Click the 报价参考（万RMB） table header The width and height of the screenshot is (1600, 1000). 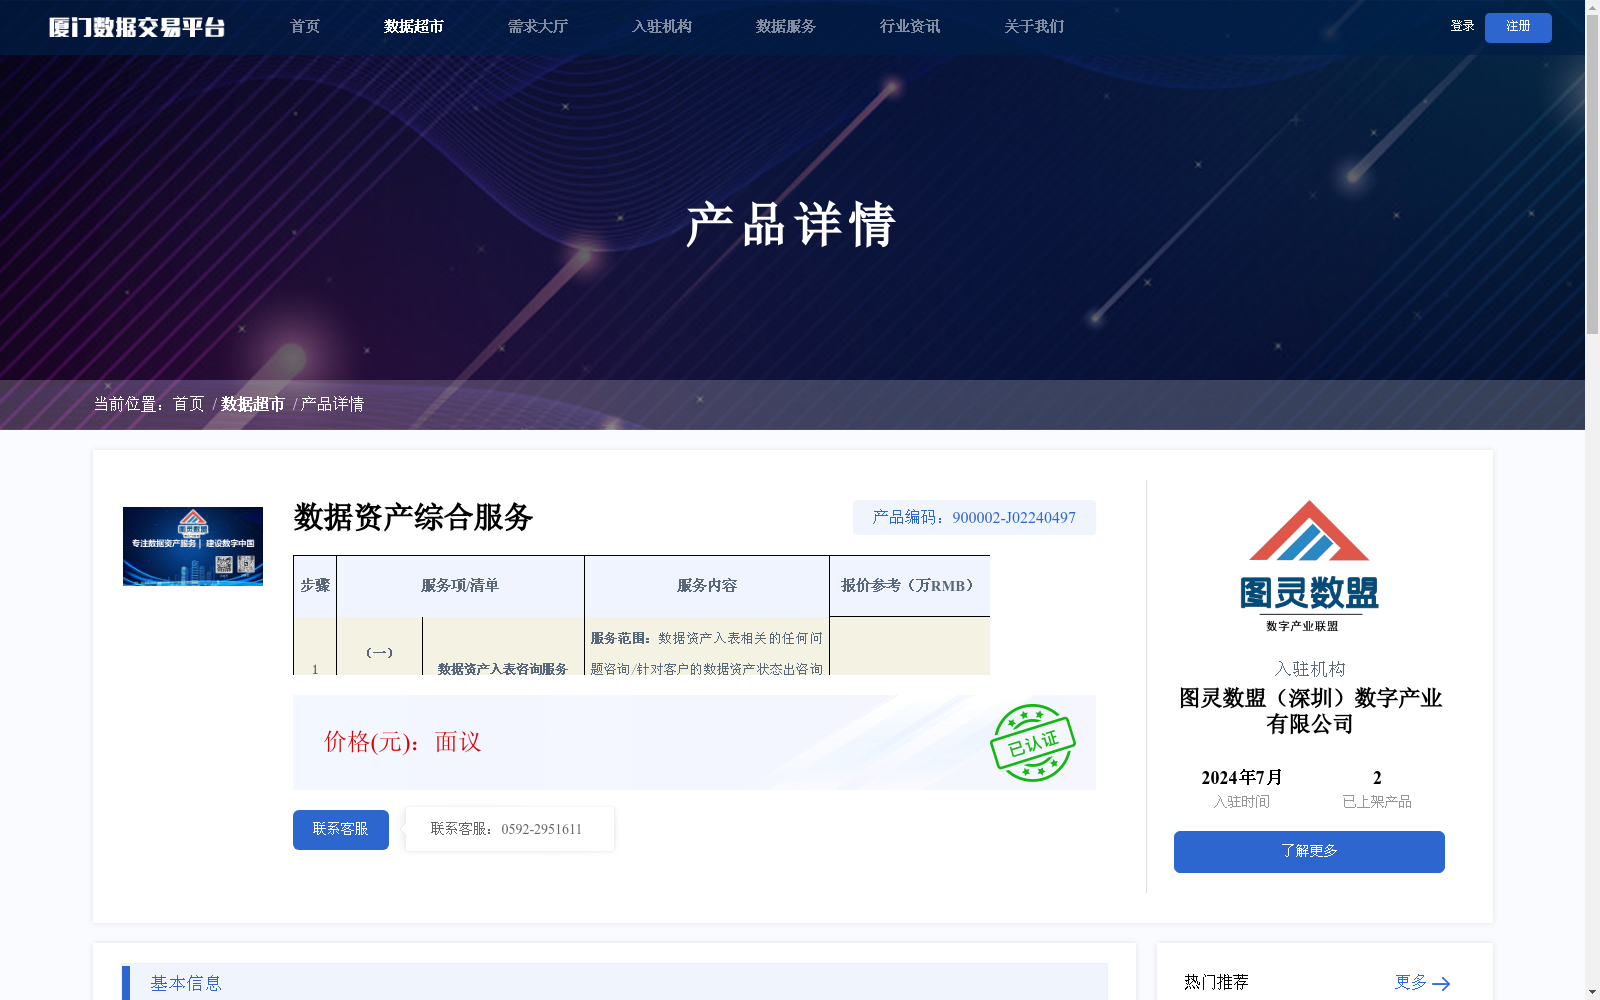click(910, 586)
